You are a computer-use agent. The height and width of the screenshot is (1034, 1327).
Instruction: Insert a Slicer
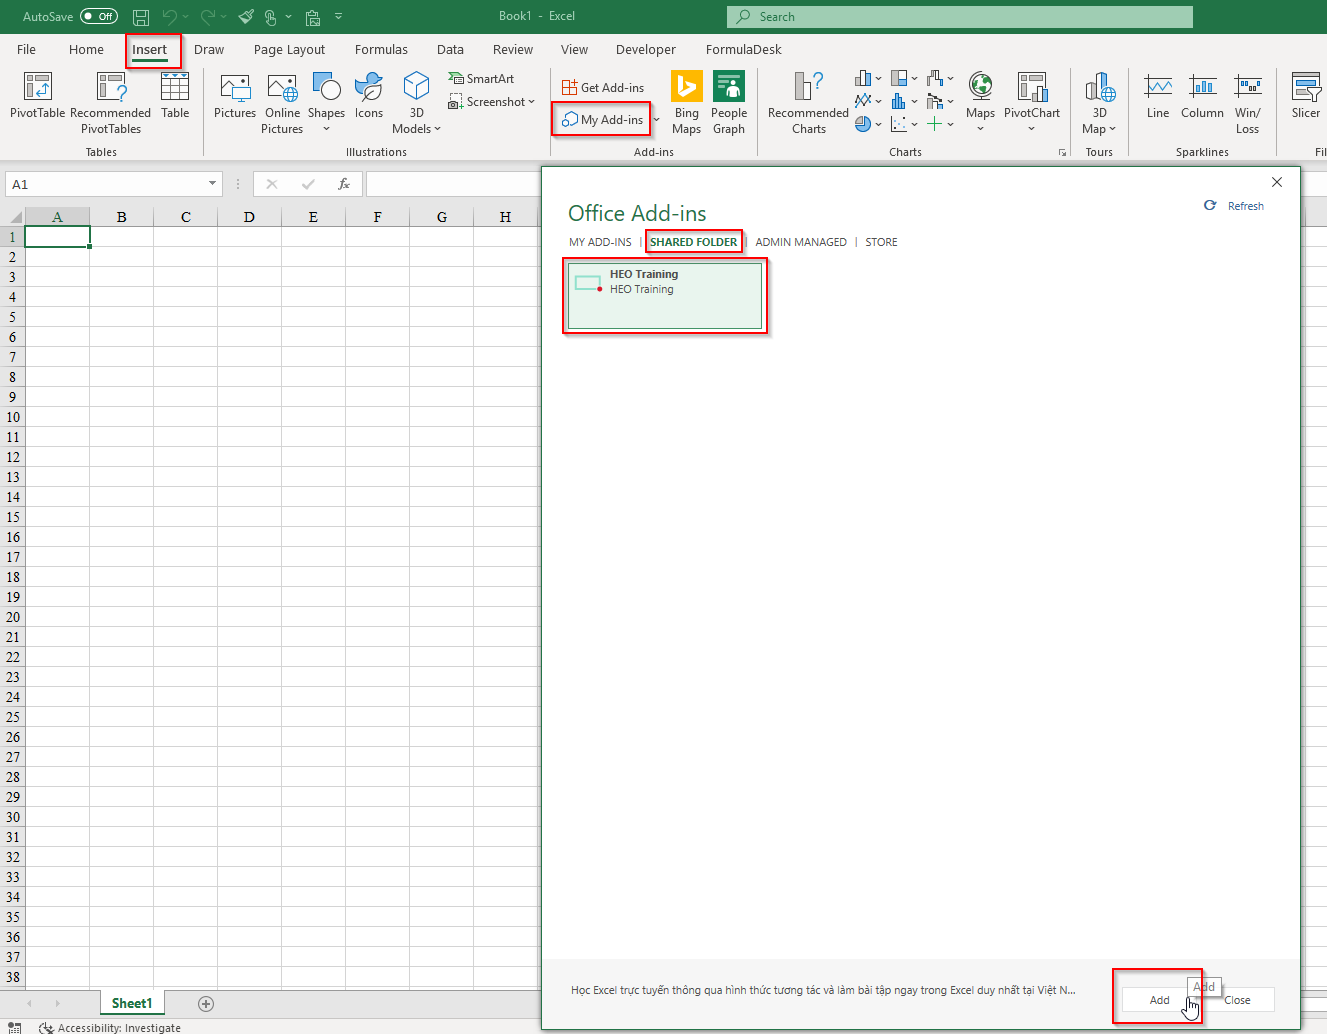point(1305,96)
